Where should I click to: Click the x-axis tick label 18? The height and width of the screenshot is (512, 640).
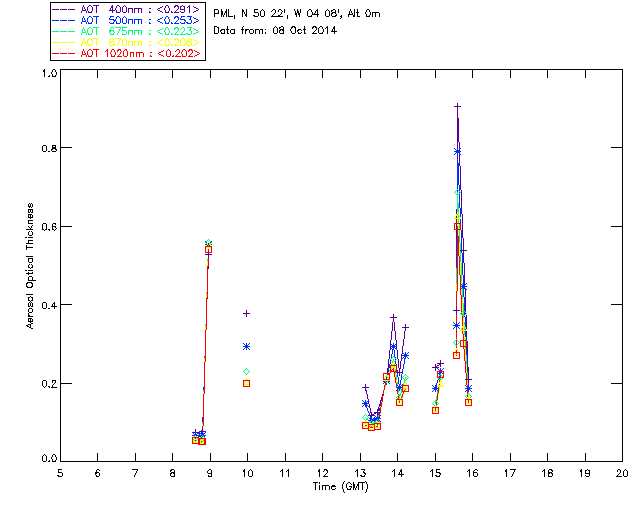point(547,473)
